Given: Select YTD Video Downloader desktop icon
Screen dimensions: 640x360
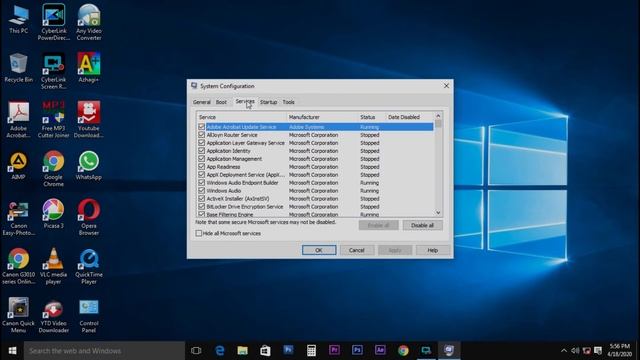Looking at the screenshot, I should [x=53, y=315].
